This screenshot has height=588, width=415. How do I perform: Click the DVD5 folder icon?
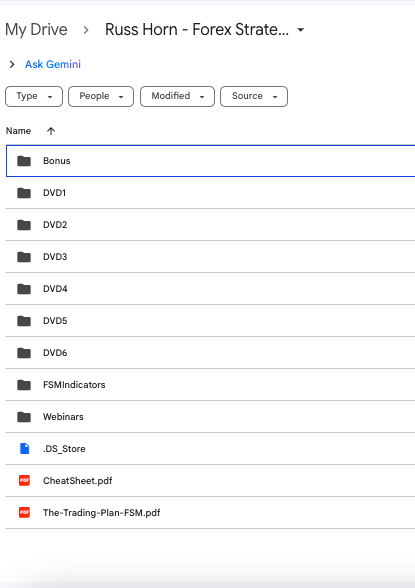point(24,321)
